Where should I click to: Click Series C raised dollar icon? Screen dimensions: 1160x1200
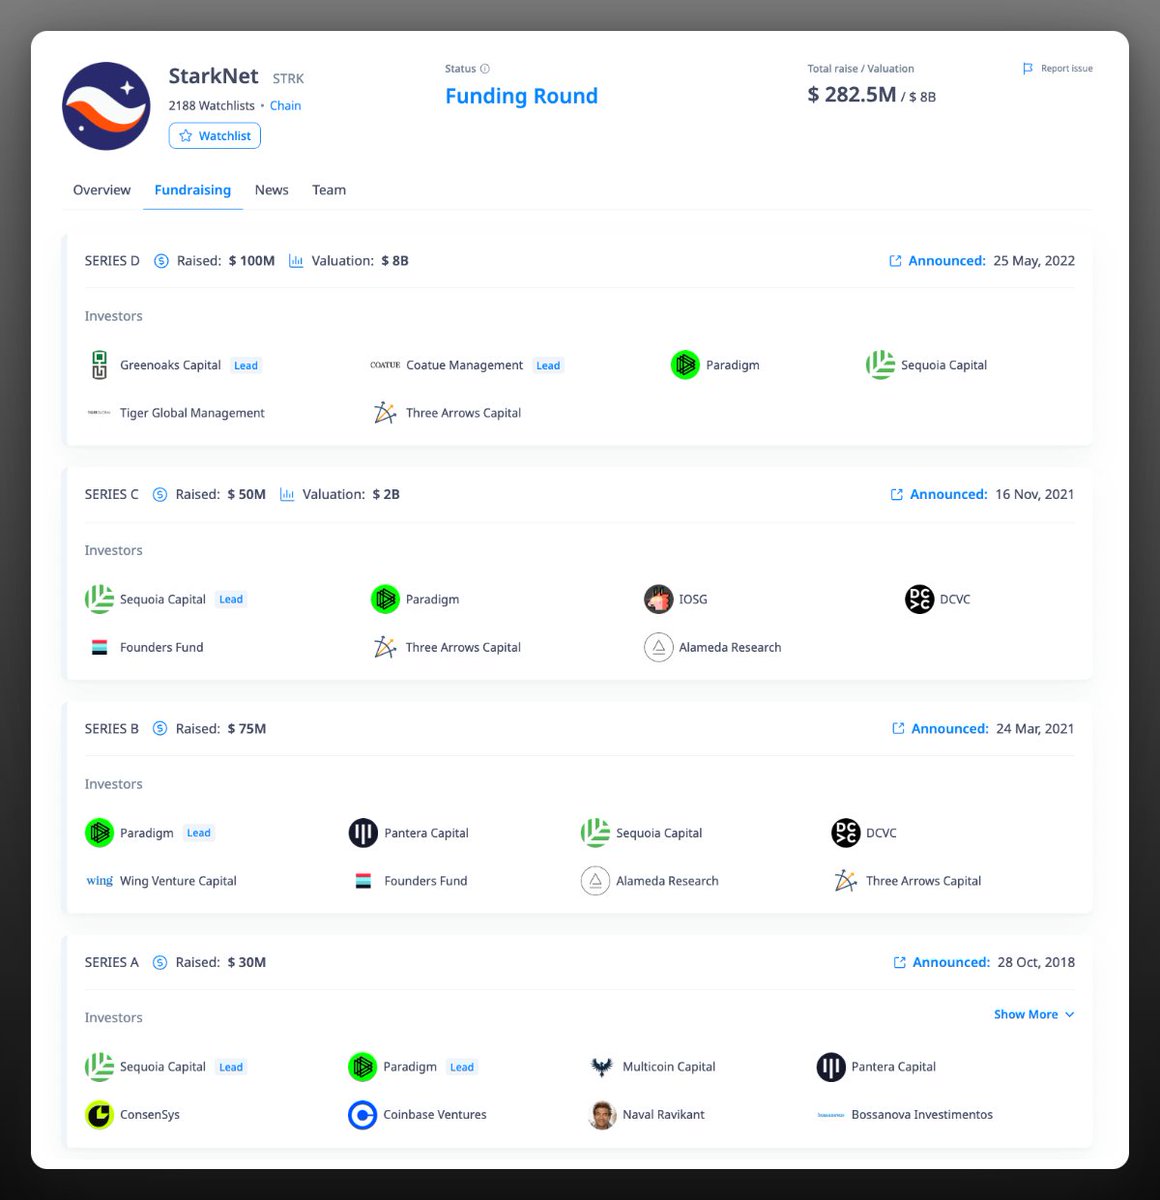[x=160, y=494]
